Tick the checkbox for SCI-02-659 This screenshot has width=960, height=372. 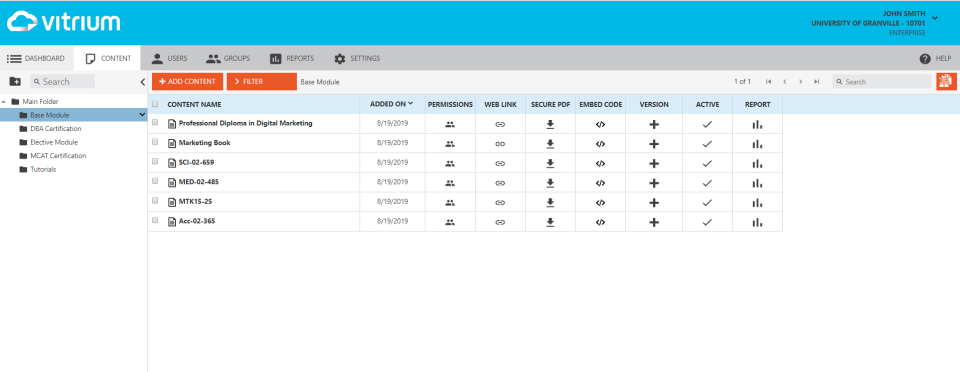point(155,162)
